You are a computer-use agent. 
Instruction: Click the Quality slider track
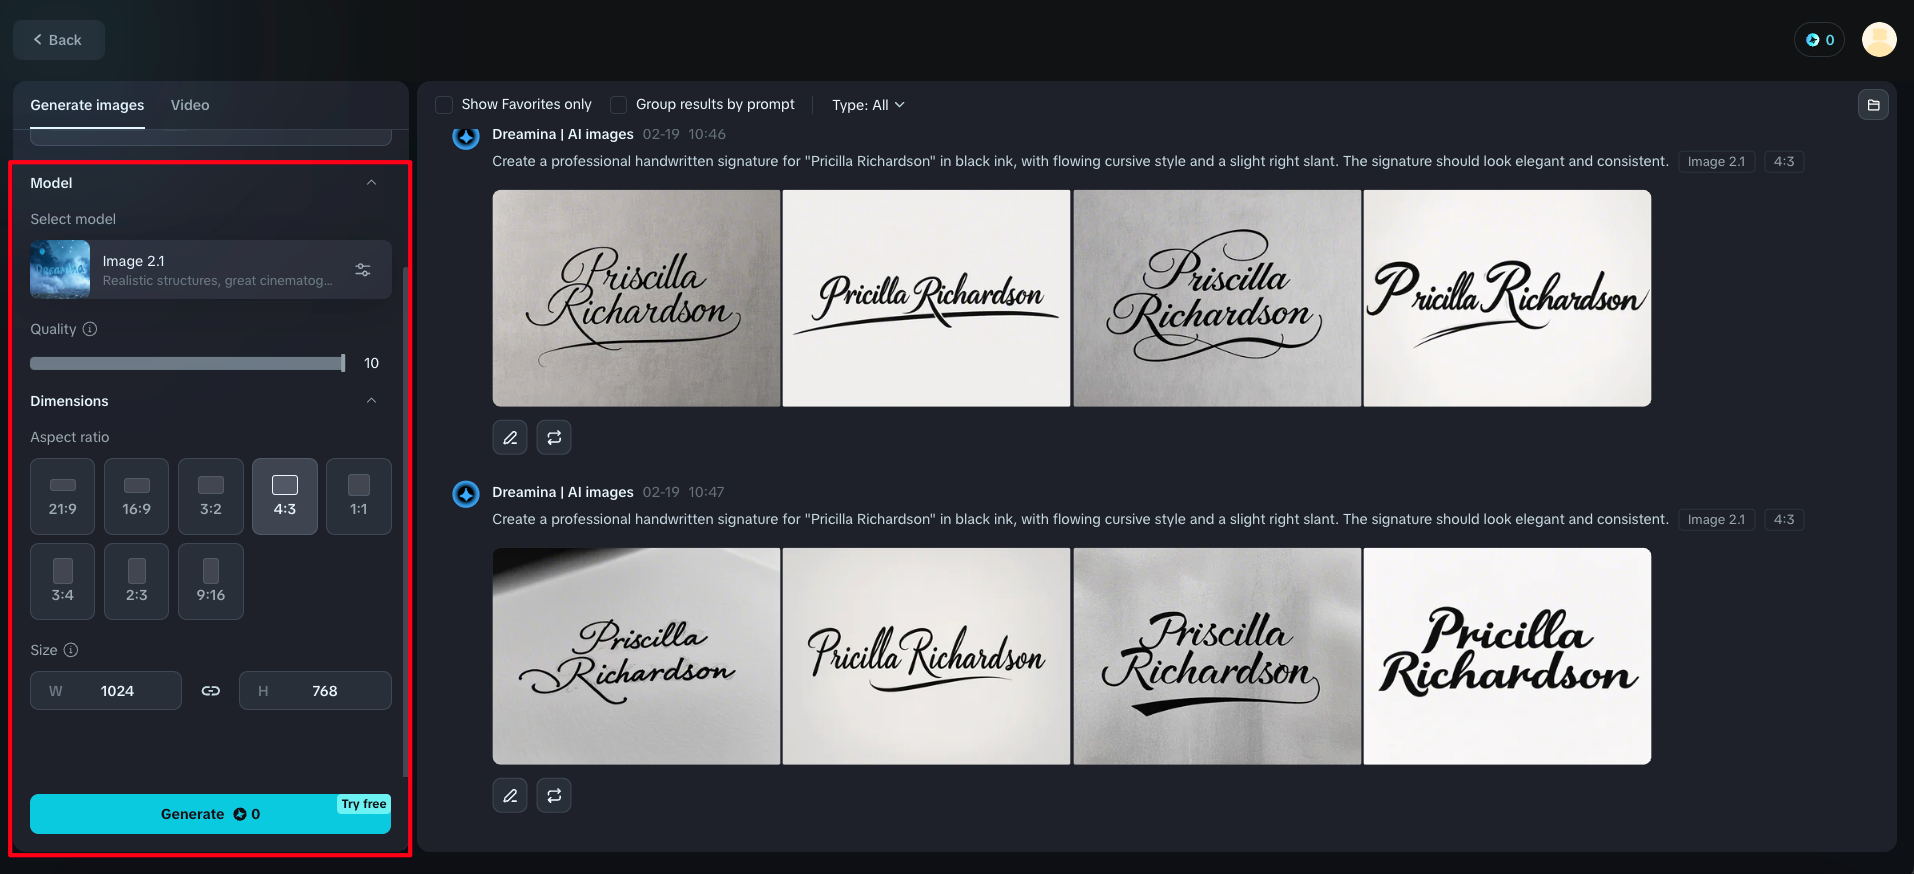coord(187,363)
